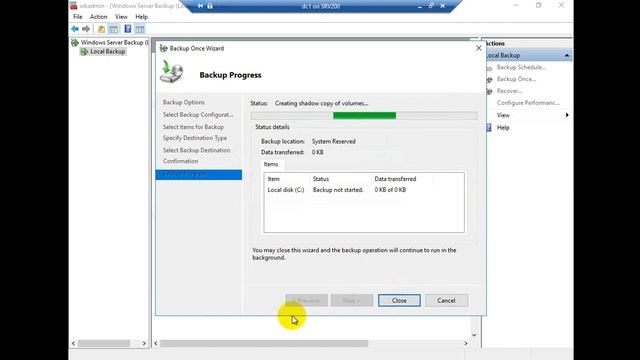Collapse Local Backup section header arrow
The width and height of the screenshot is (640, 360).
[x=567, y=55]
